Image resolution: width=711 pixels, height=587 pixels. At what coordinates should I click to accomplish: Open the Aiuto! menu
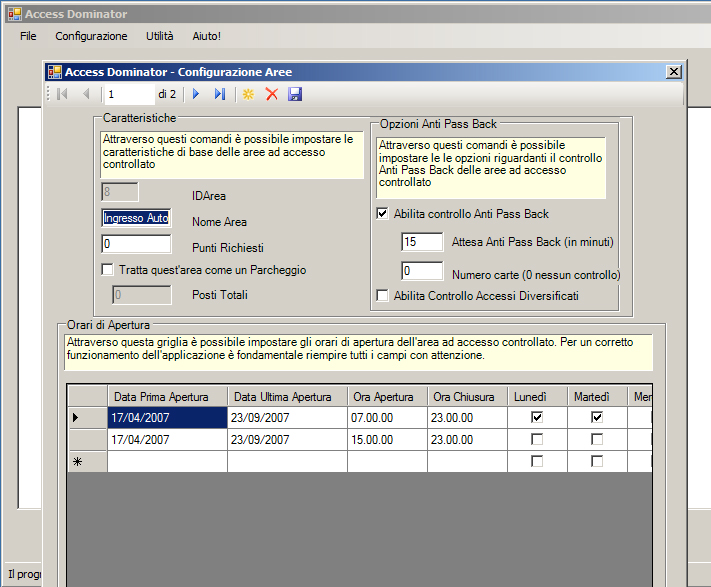pyautogui.click(x=206, y=36)
